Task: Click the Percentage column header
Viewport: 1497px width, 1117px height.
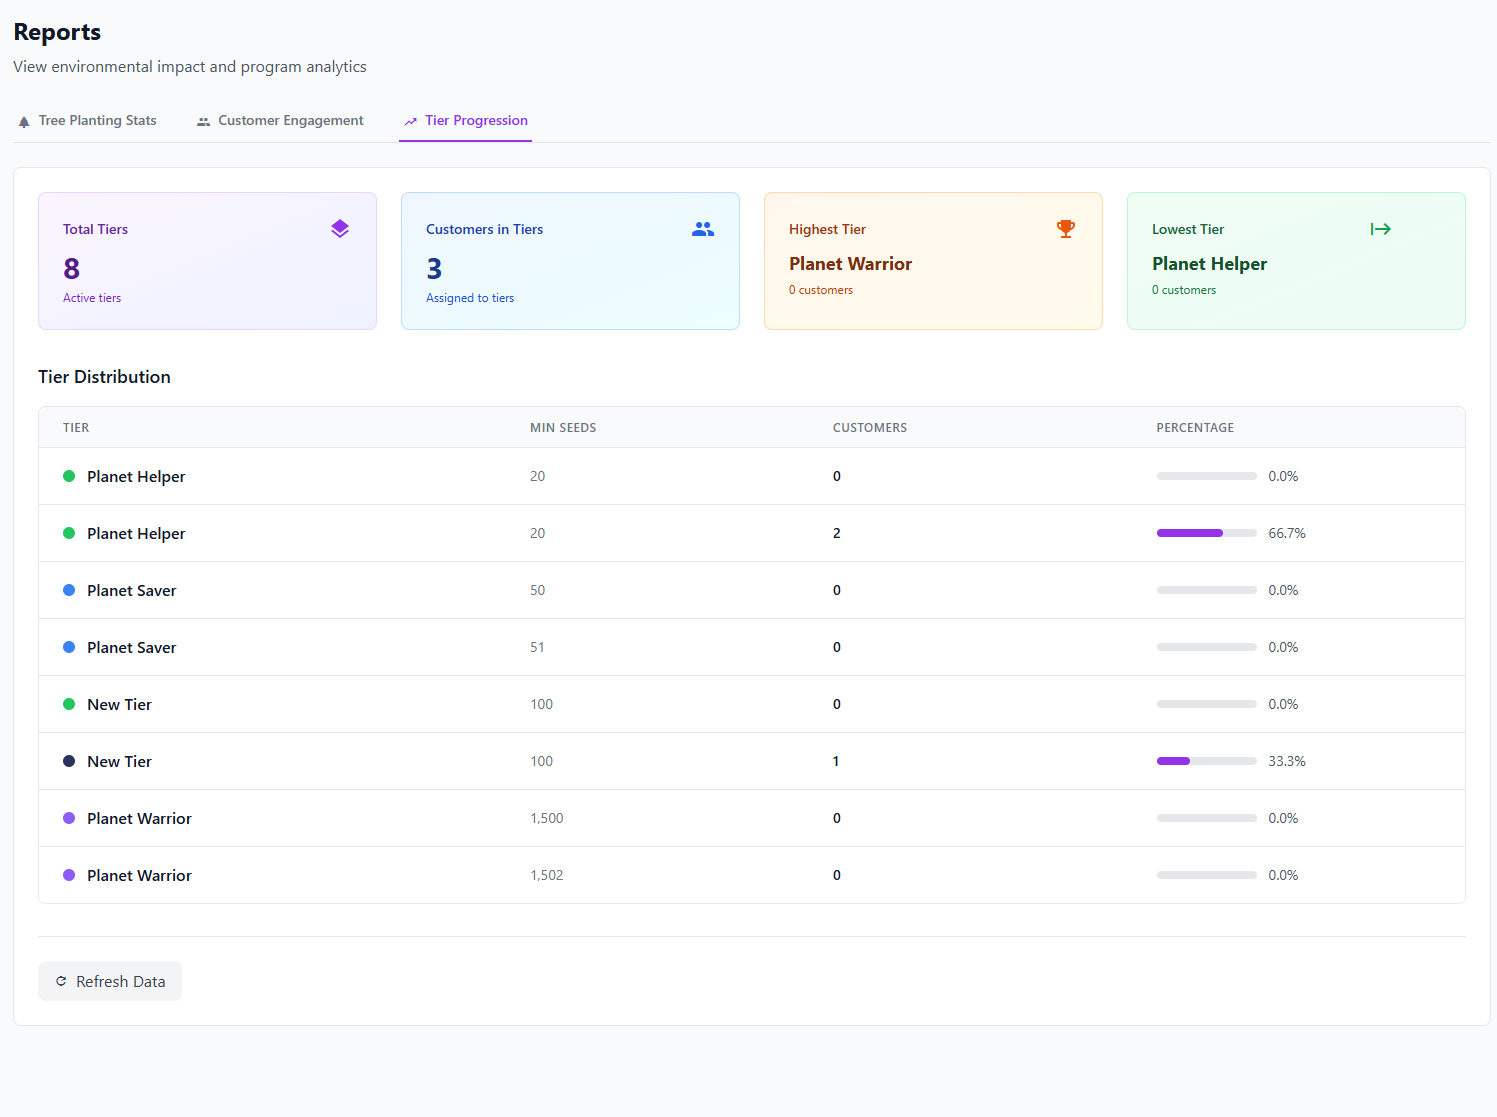Action: (1195, 428)
